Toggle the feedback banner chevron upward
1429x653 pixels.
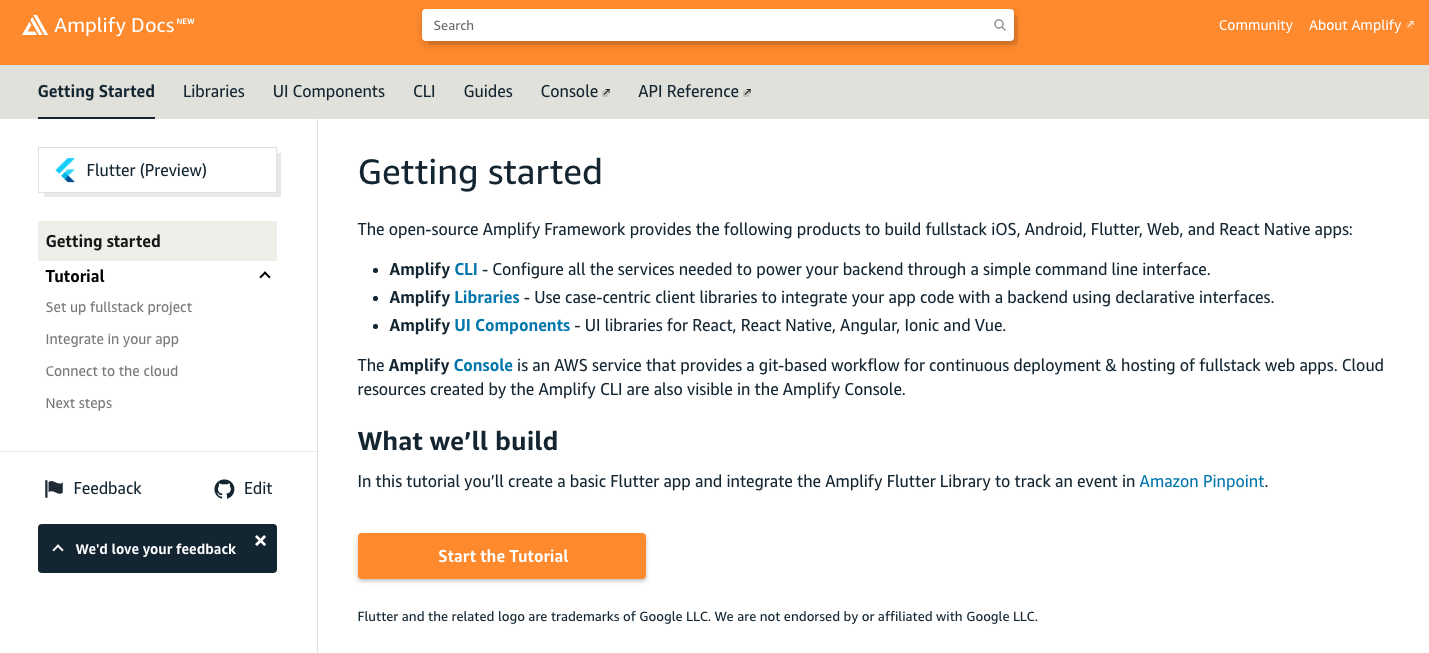pos(58,548)
